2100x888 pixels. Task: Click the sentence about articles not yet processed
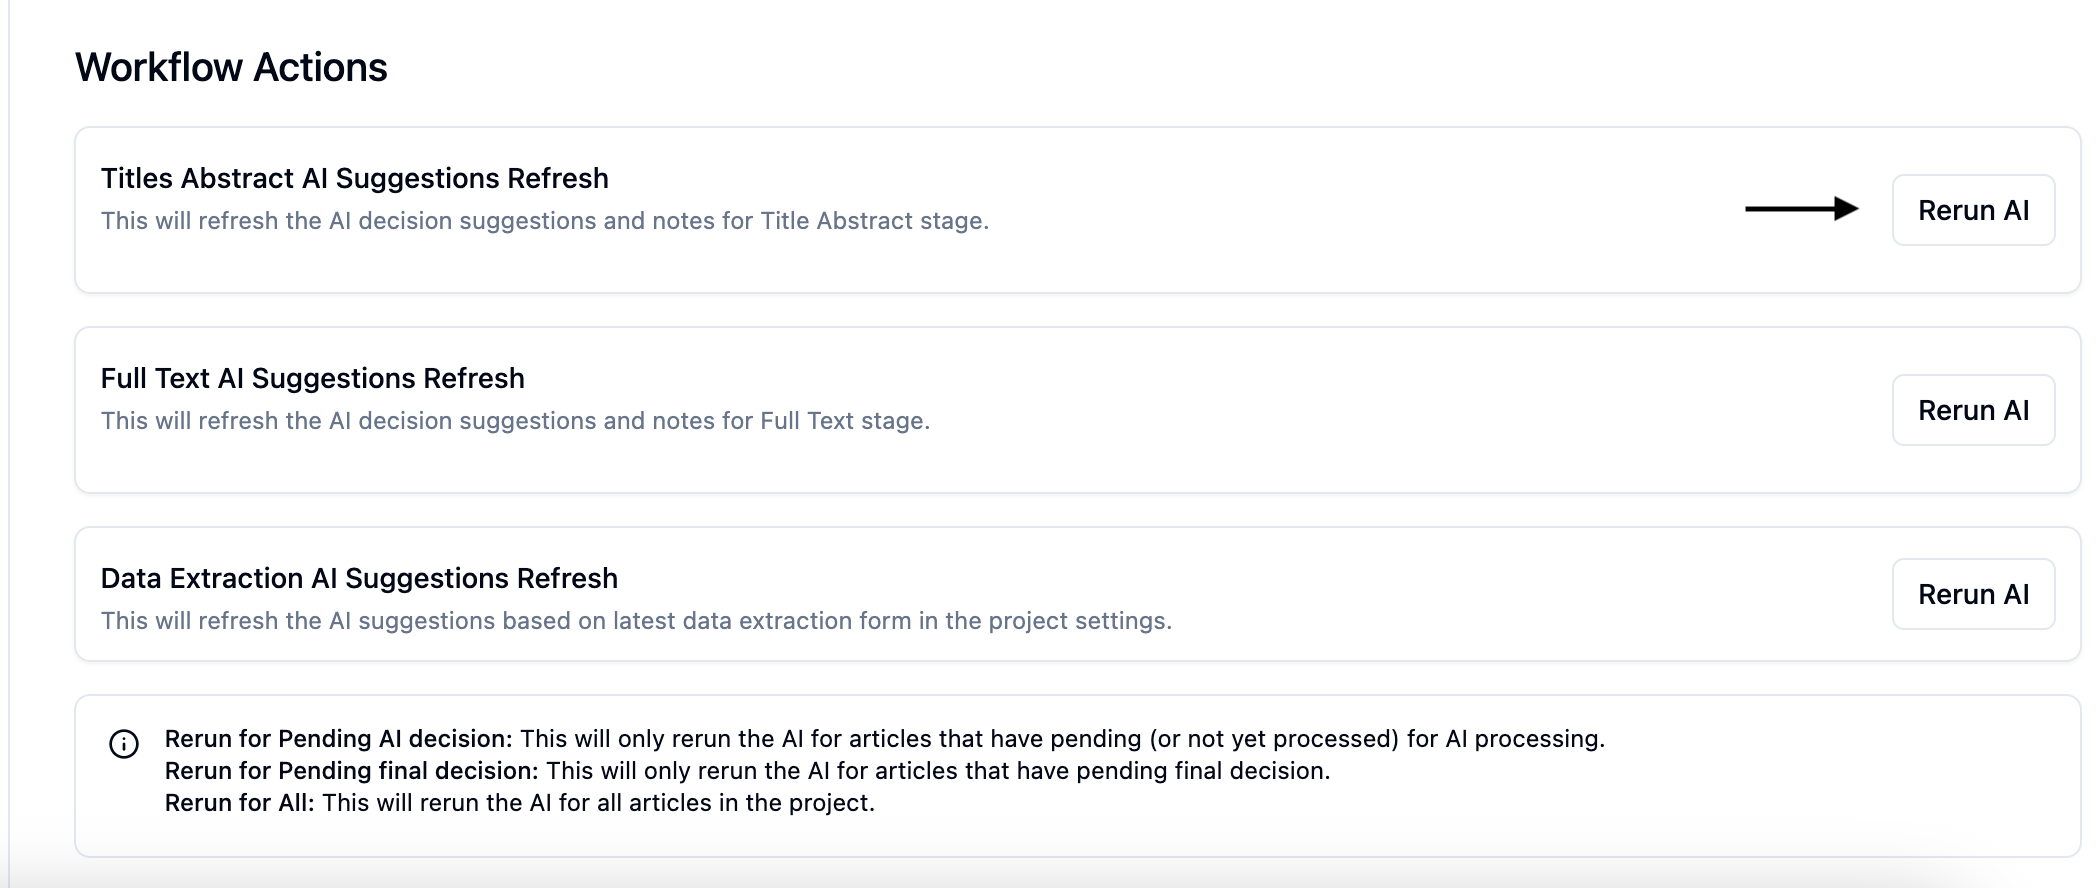1063,739
